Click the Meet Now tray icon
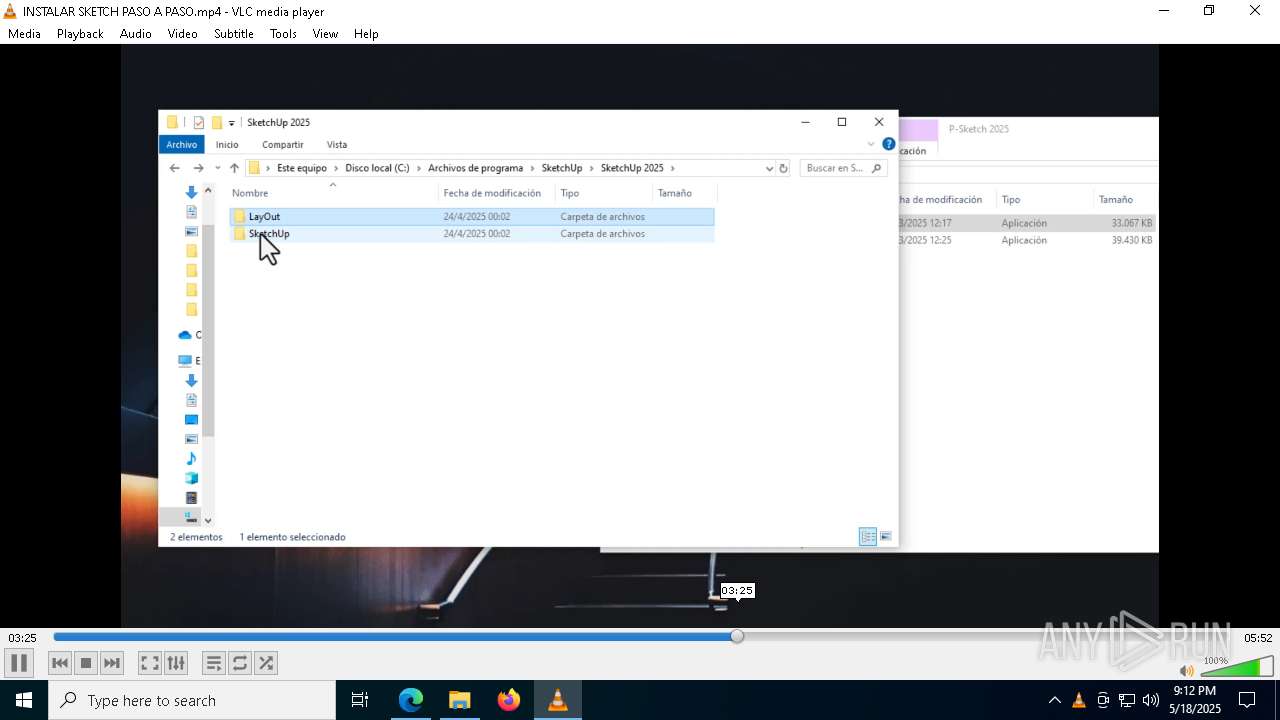Viewport: 1280px width, 720px height. [x=1103, y=700]
